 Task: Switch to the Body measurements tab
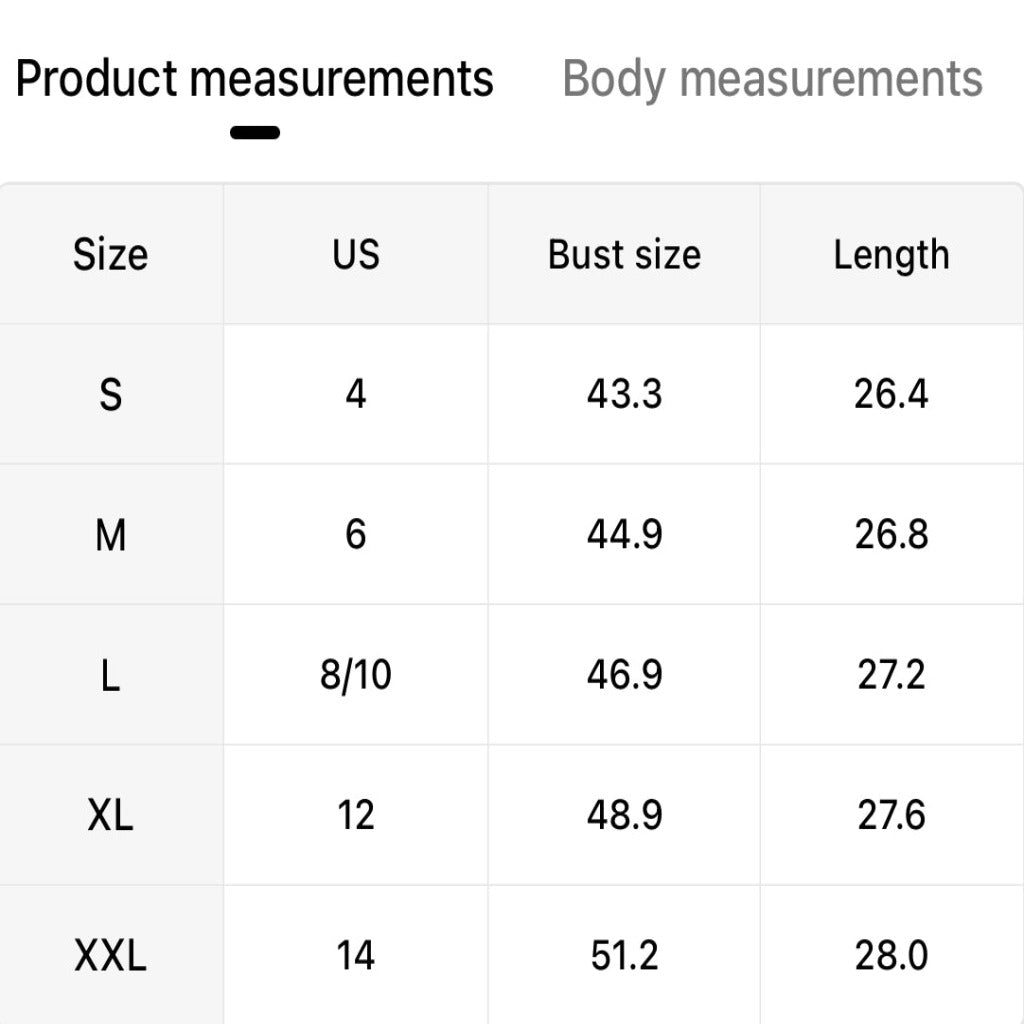pos(772,80)
